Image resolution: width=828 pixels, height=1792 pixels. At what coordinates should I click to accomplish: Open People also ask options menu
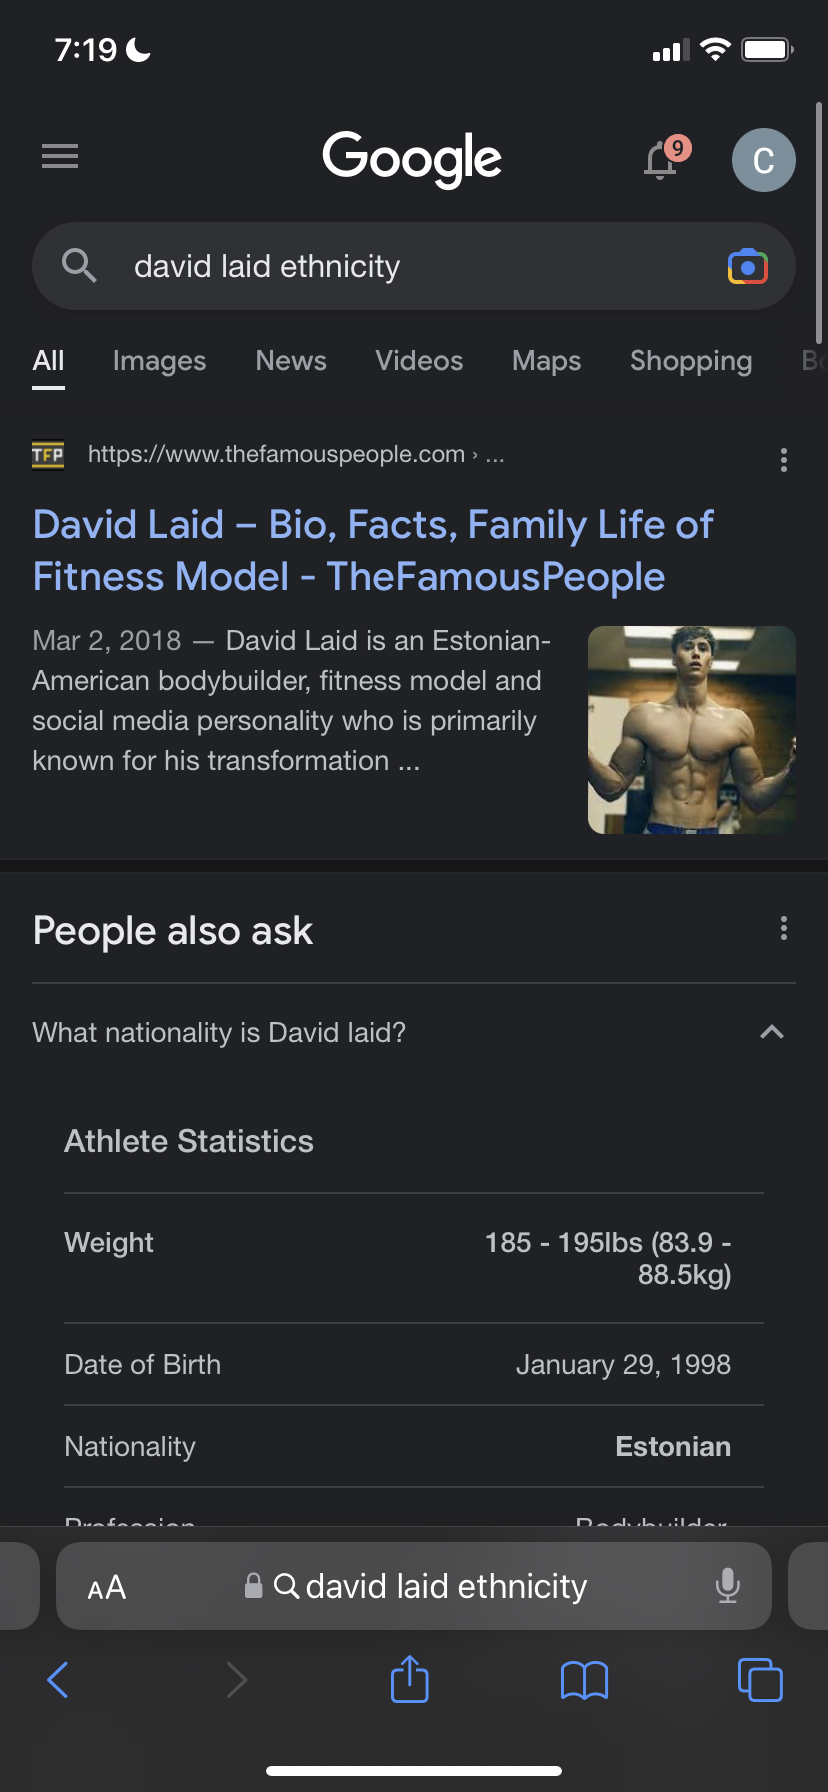click(784, 929)
